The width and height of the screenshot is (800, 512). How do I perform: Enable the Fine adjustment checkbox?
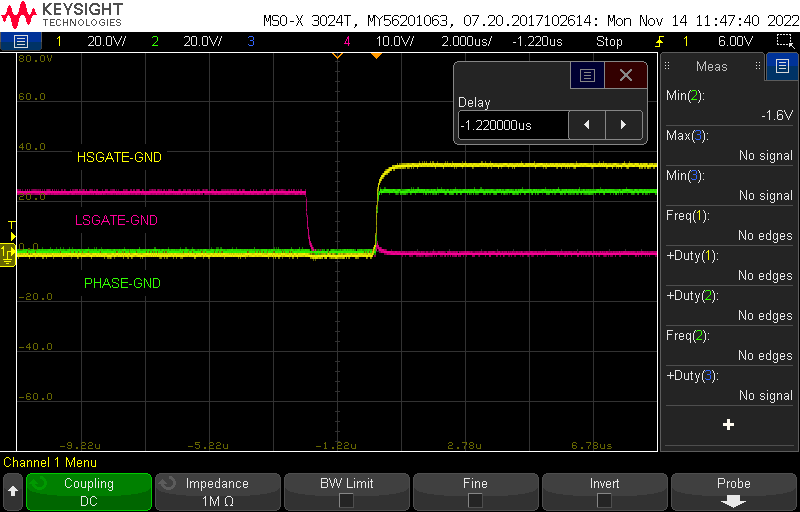point(476,500)
